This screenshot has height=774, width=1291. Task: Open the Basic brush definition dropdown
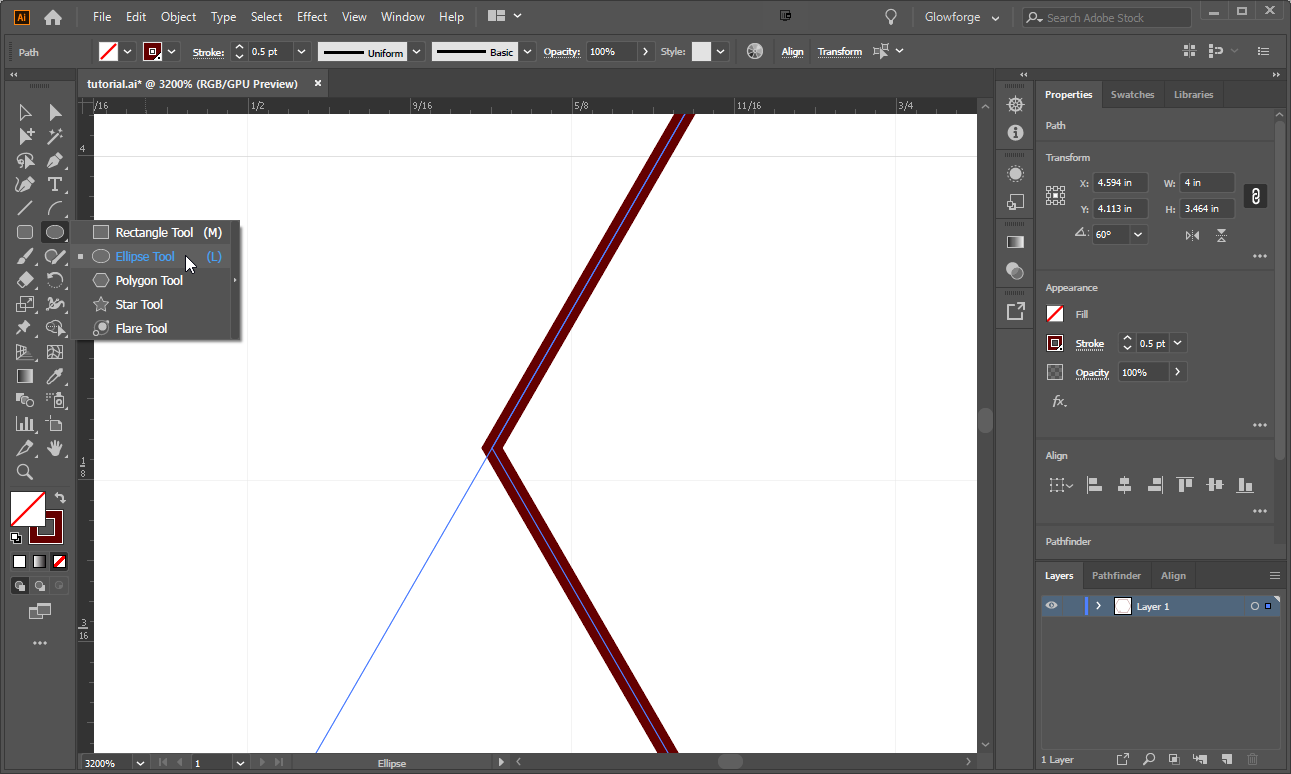[527, 51]
